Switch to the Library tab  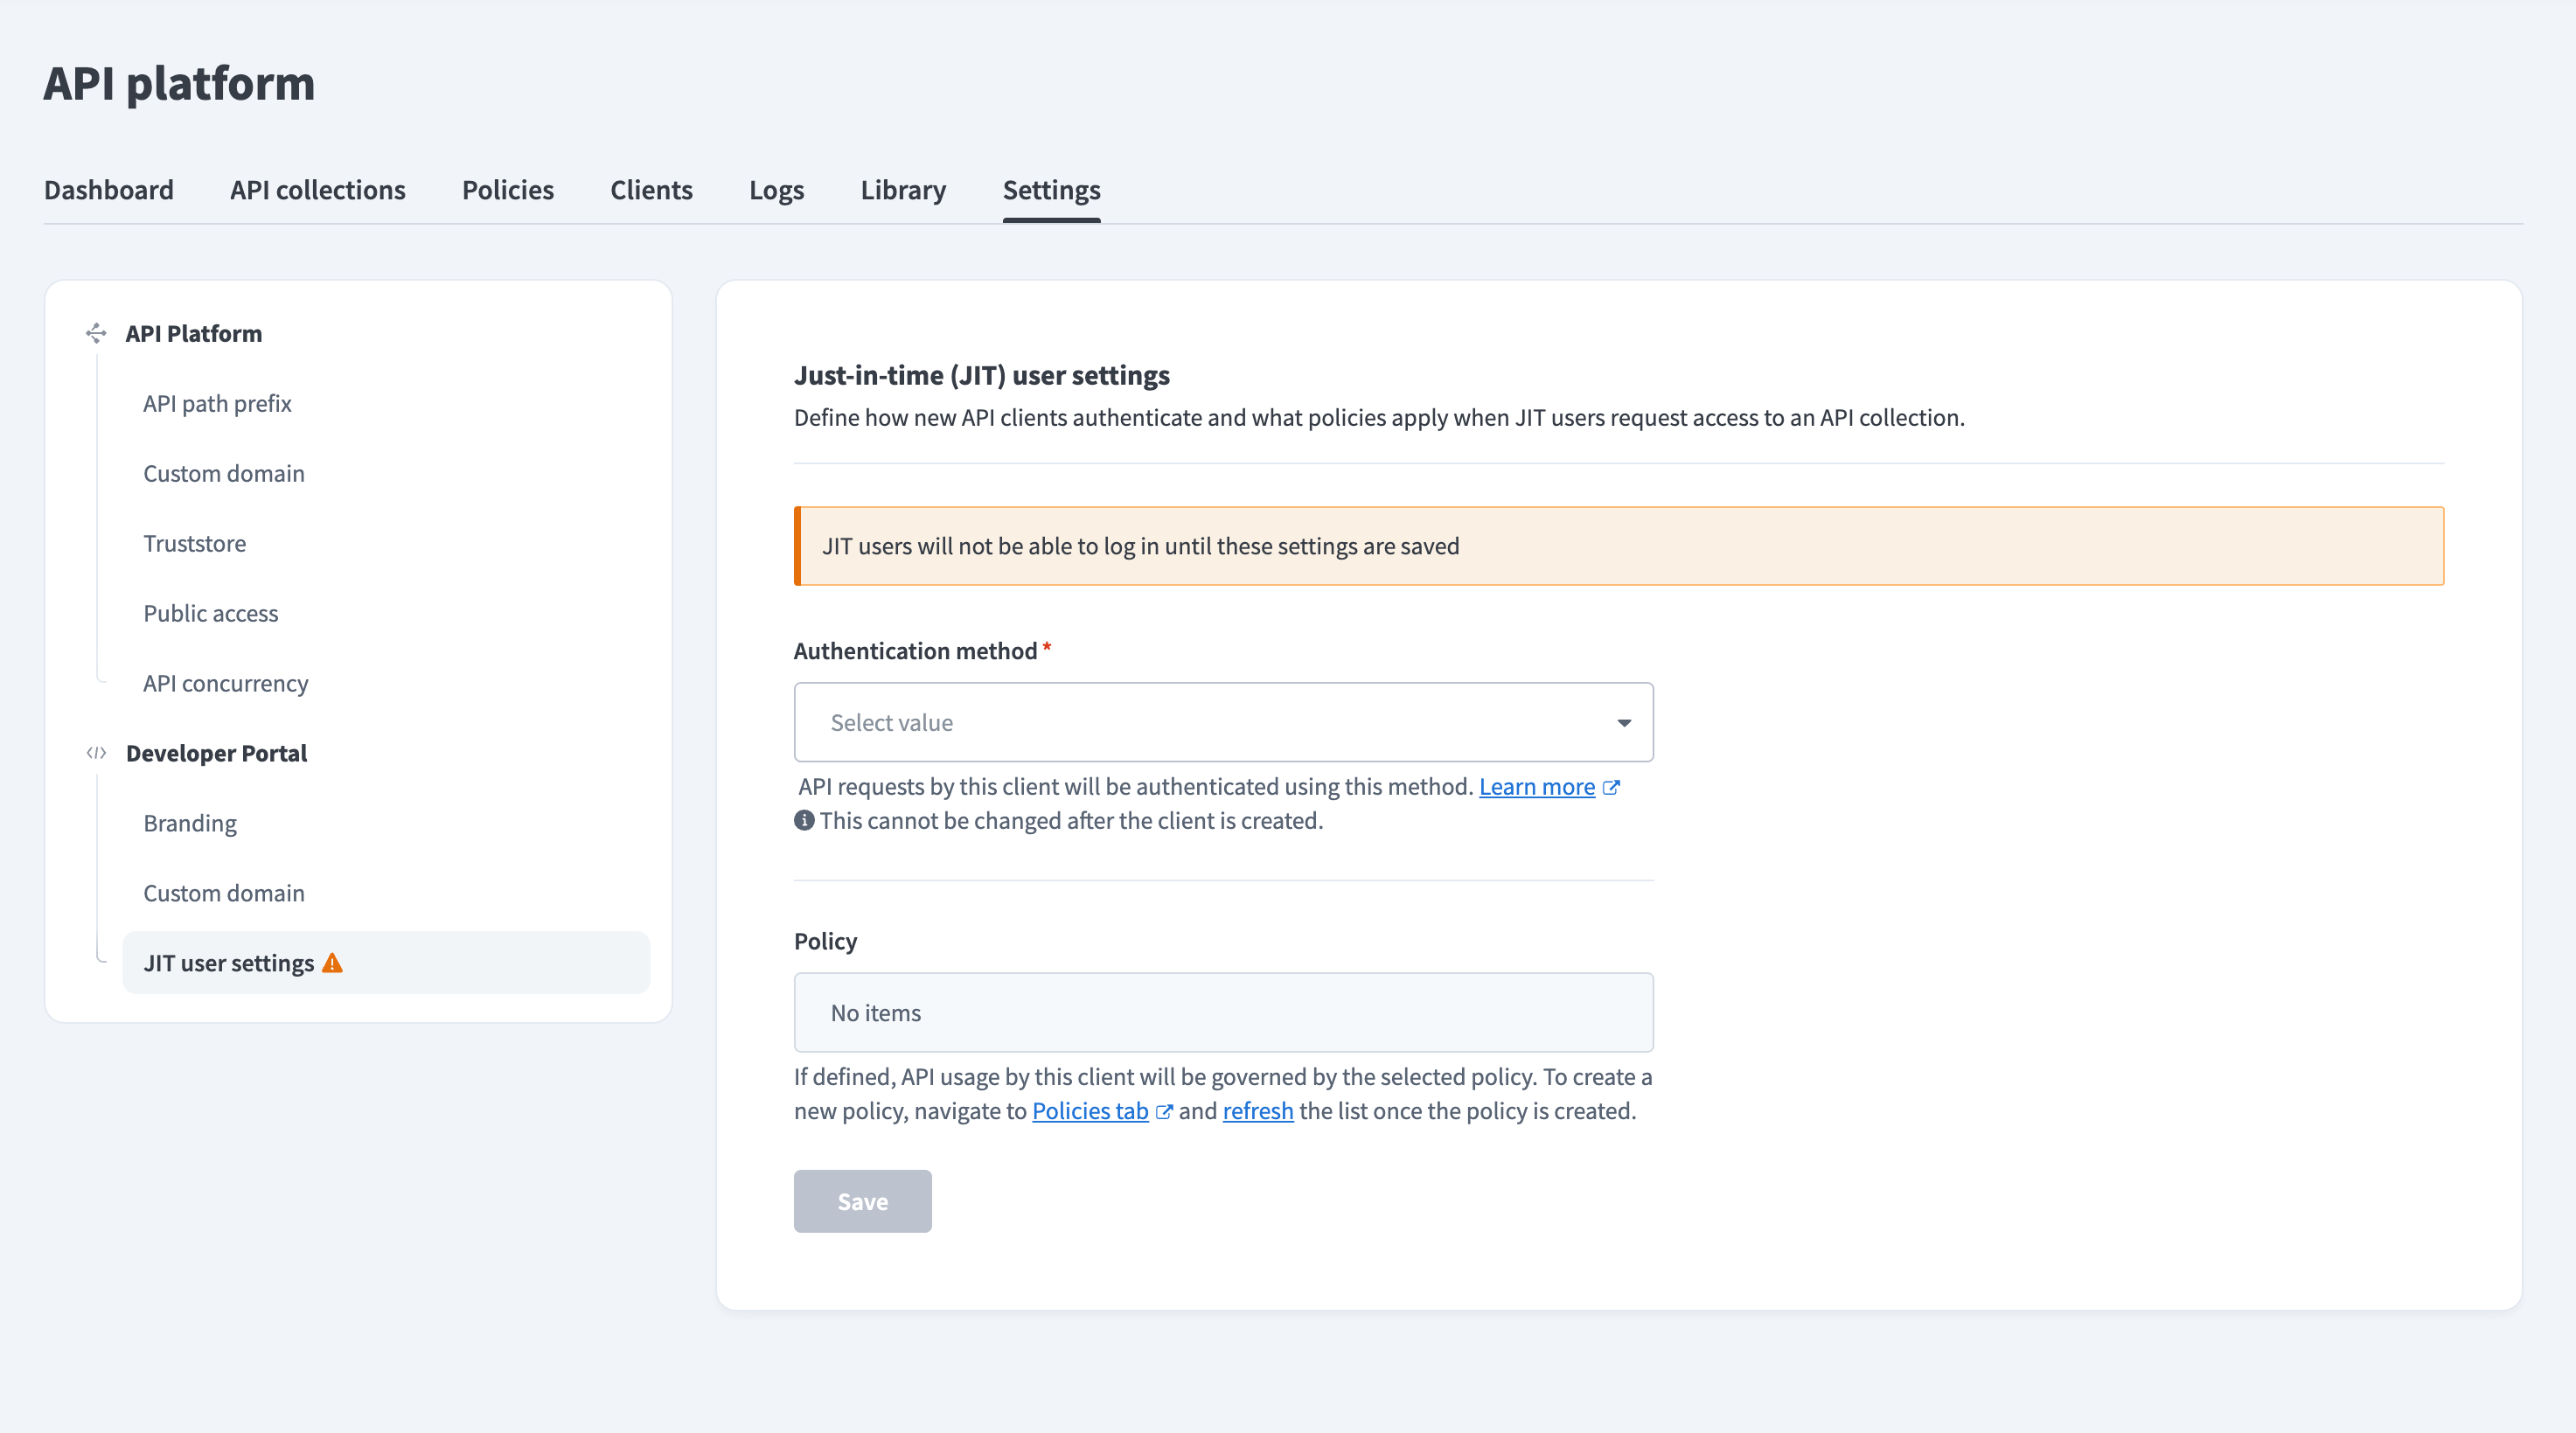coord(902,190)
